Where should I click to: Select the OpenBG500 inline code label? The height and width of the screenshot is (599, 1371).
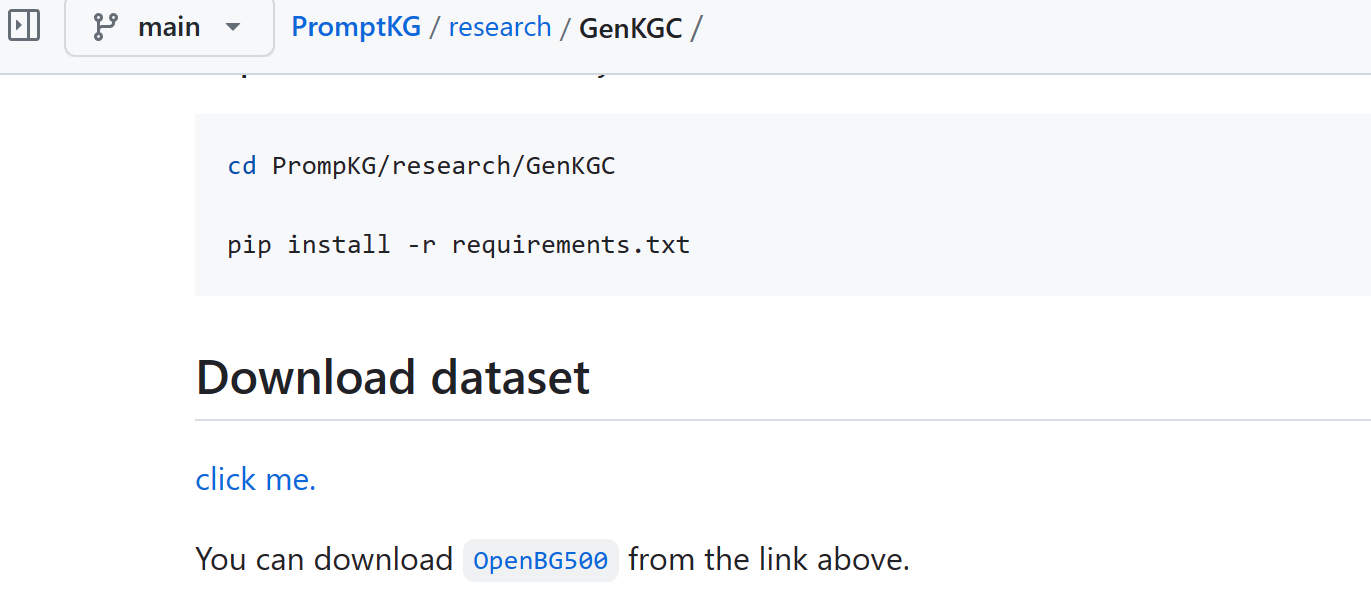click(x=540, y=560)
